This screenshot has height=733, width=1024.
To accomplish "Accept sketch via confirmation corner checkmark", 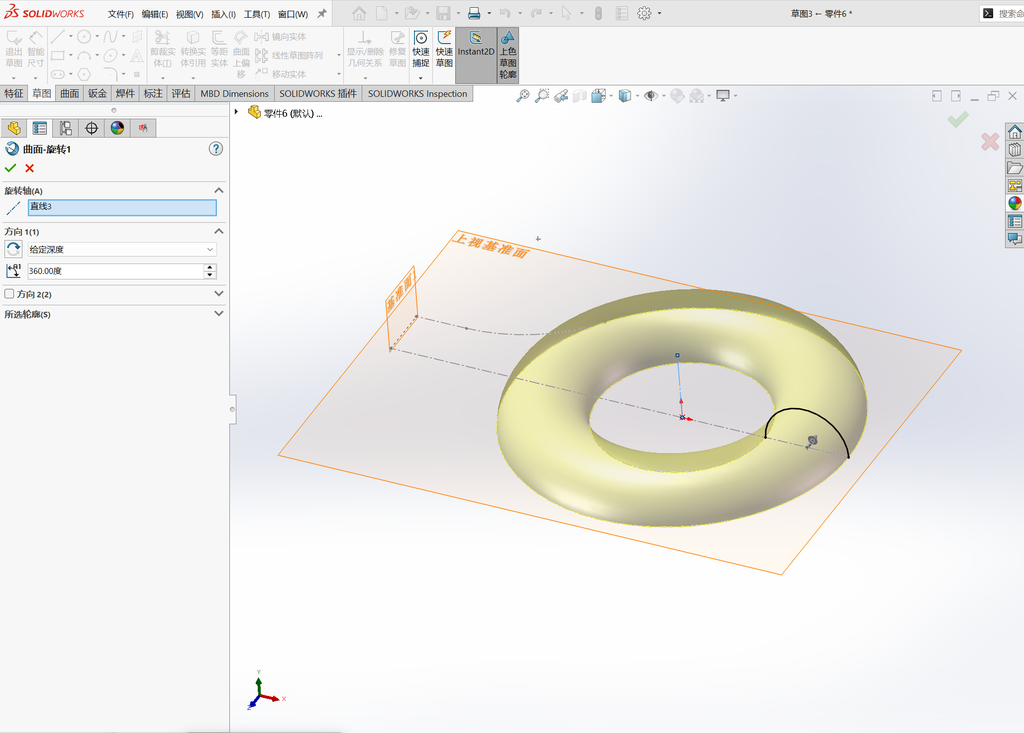I will (x=958, y=120).
